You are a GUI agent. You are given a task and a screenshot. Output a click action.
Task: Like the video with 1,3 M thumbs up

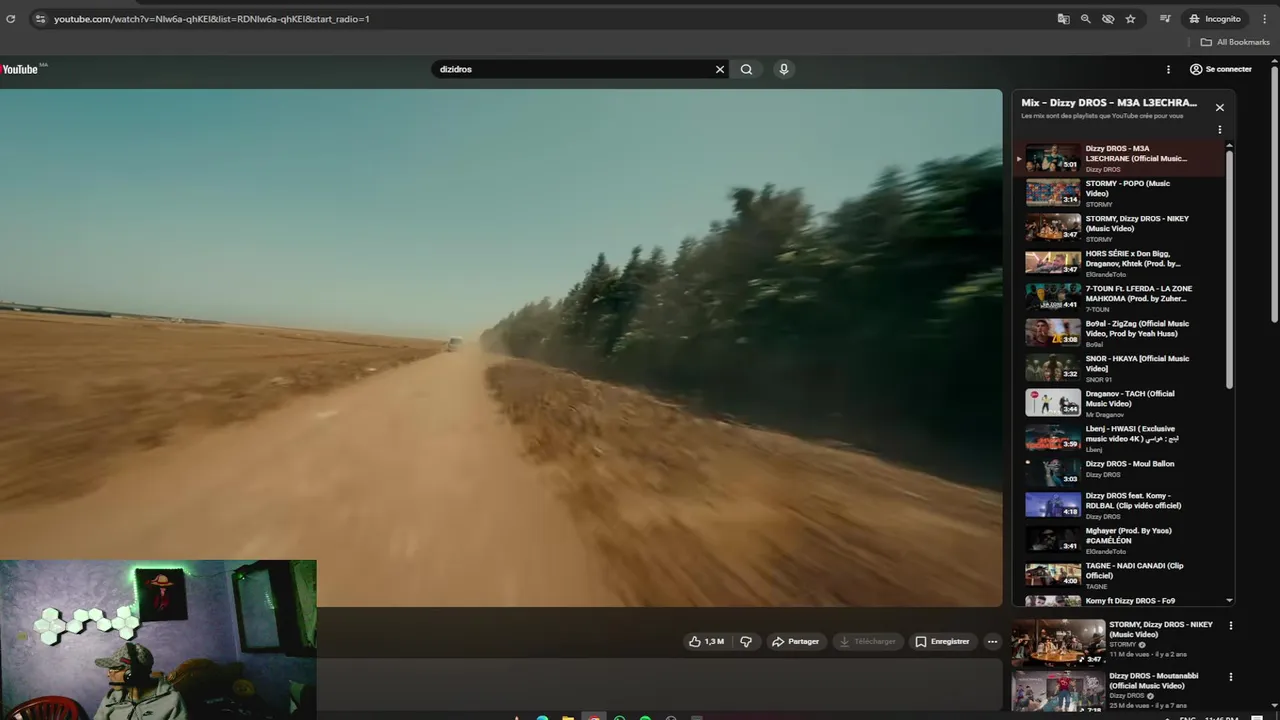coord(706,641)
